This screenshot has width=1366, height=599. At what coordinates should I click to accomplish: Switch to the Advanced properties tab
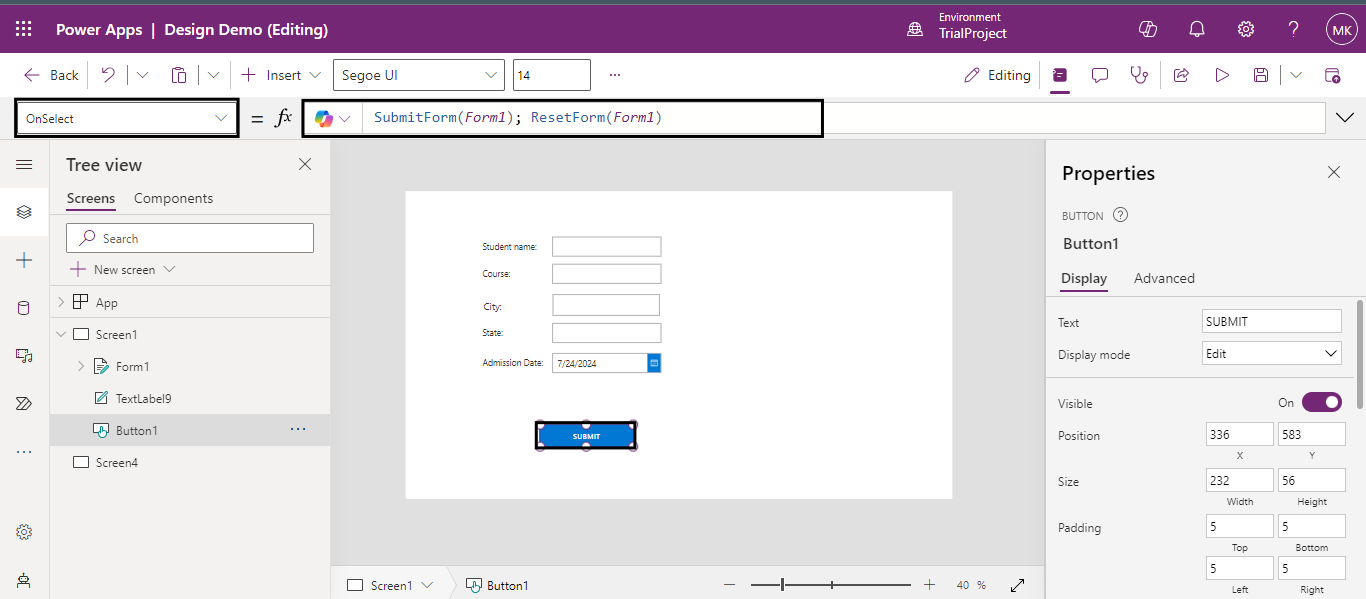click(x=1164, y=278)
